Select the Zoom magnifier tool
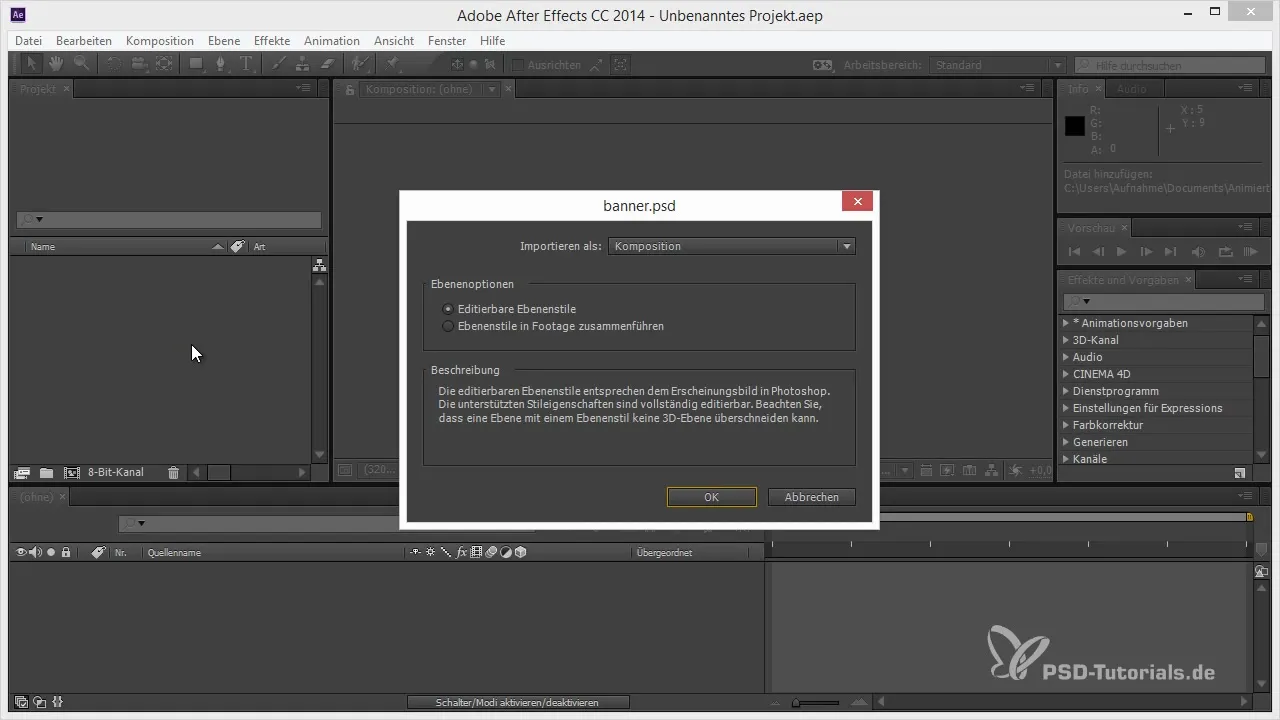The width and height of the screenshot is (1280, 720). (80, 65)
